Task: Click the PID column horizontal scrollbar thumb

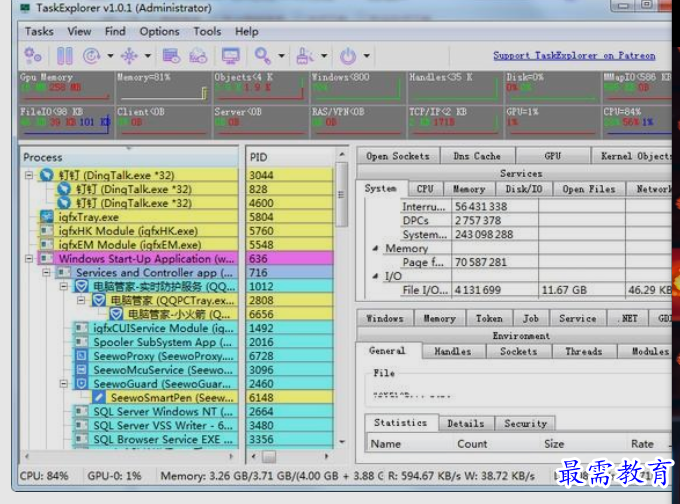Action: coord(269,456)
